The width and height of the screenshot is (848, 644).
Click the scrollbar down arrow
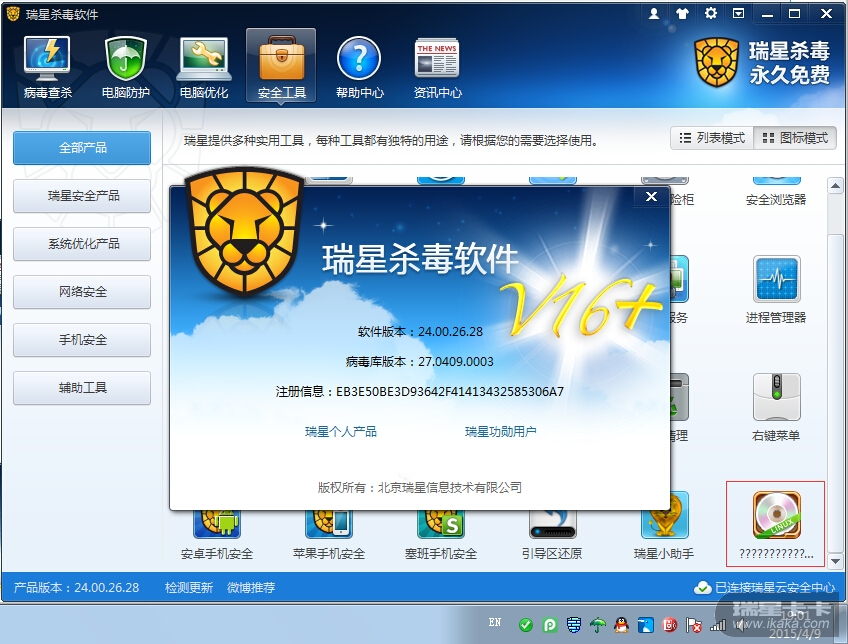click(835, 561)
